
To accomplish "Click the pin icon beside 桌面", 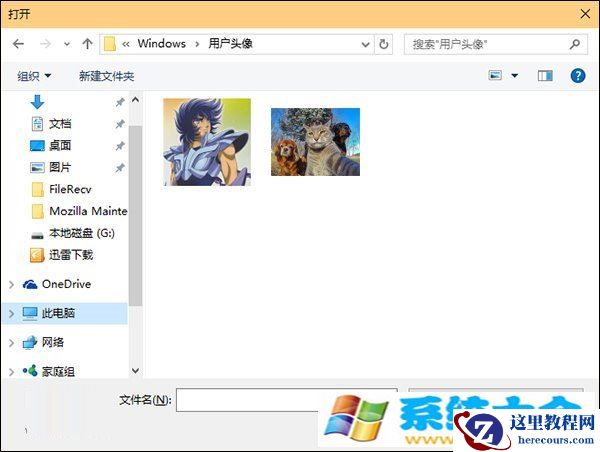I will click(x=120, y=145).
